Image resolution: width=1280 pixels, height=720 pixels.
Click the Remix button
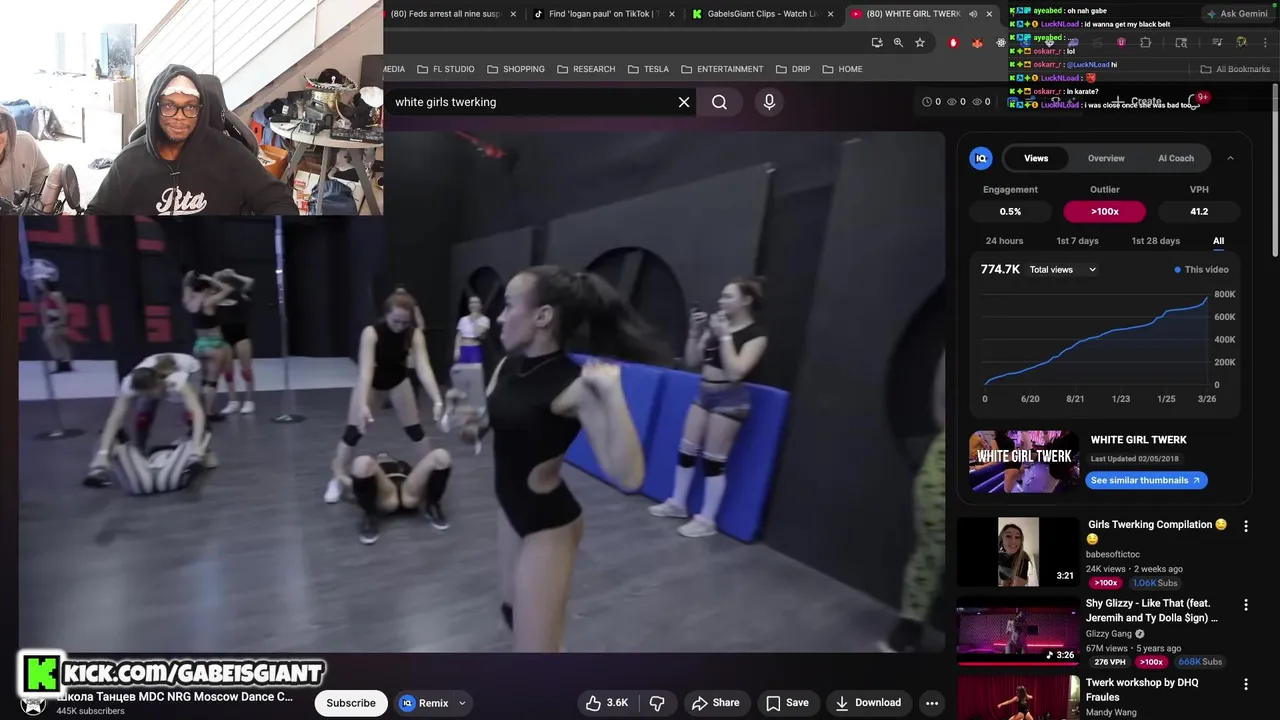coord(424,703)
